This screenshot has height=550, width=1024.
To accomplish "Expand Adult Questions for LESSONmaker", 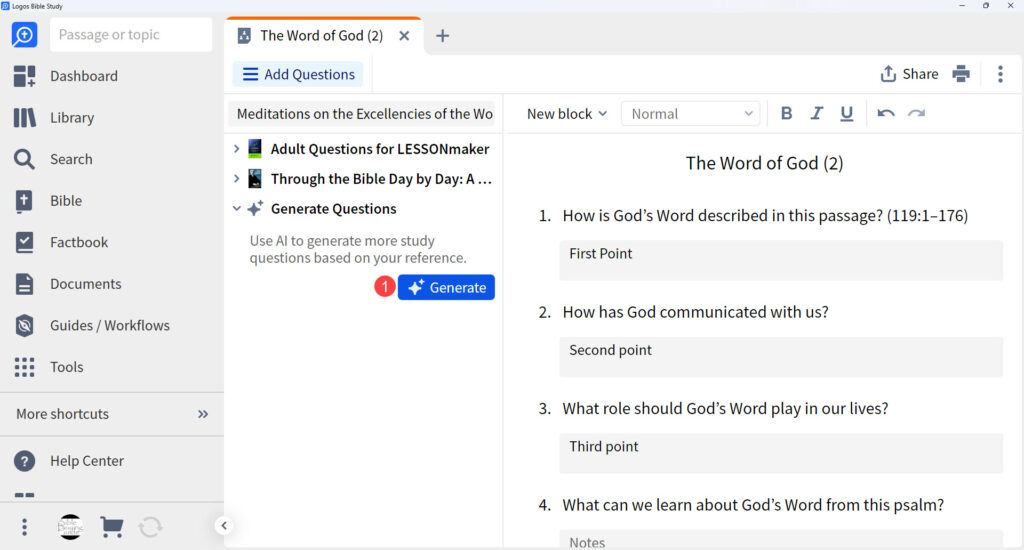I will (236, 149).
